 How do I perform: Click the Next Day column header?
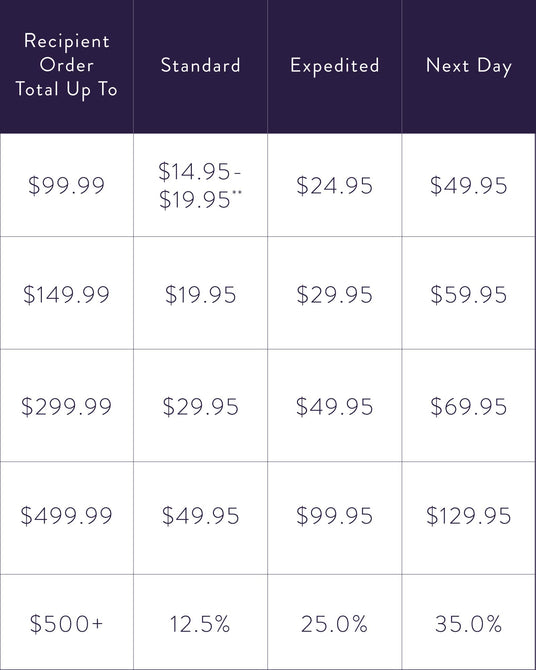click(x=468, y=67)
